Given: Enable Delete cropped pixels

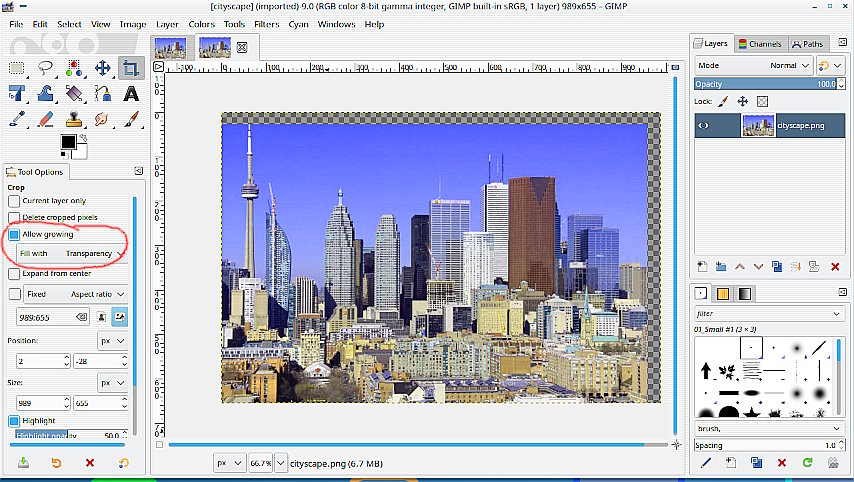Looking at the screenshot, I should coord(14,217).
